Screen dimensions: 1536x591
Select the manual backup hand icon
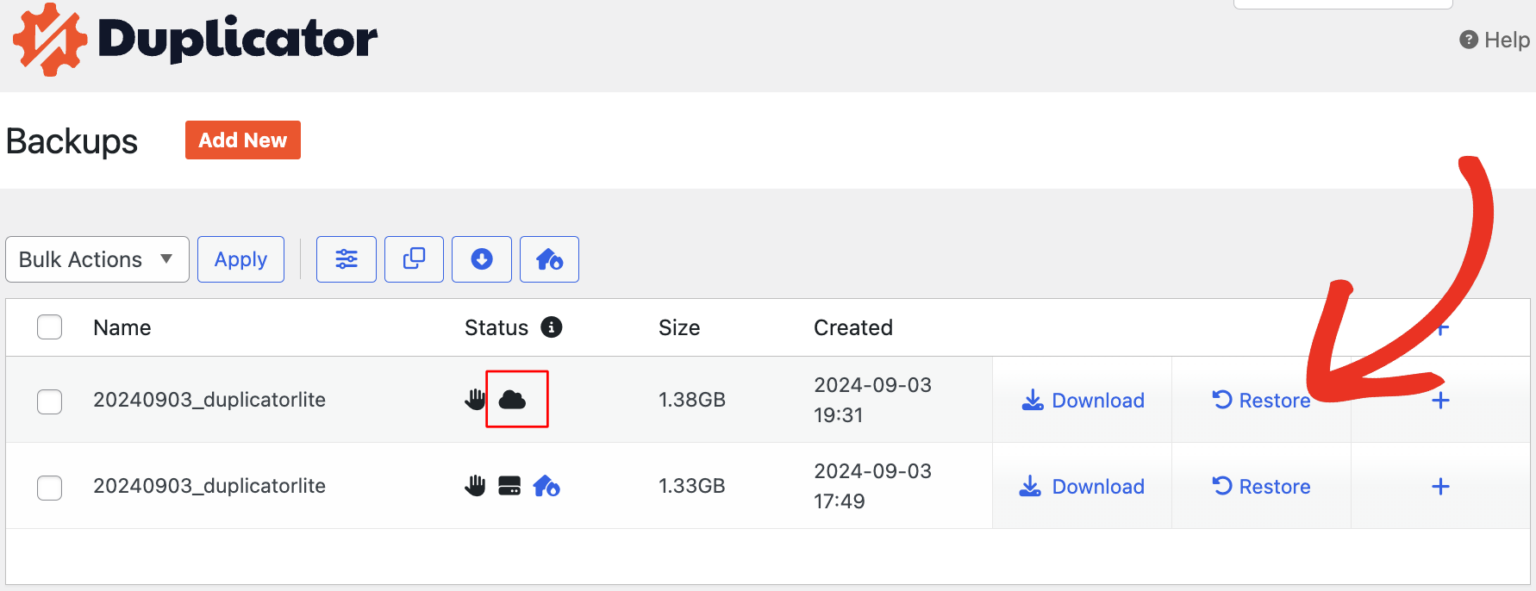pos(475,399)
